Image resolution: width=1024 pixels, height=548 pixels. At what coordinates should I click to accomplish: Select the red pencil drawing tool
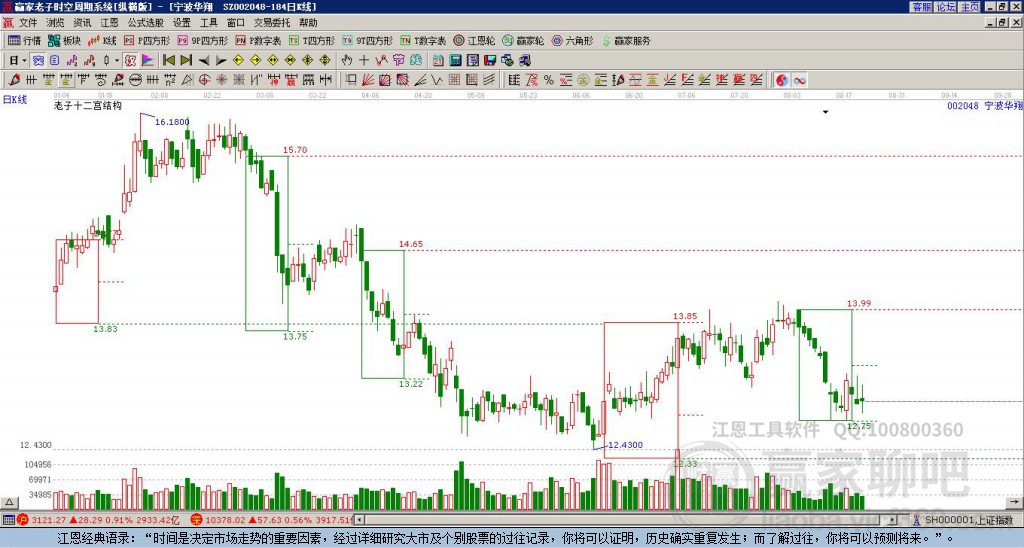tap(14, 80)
